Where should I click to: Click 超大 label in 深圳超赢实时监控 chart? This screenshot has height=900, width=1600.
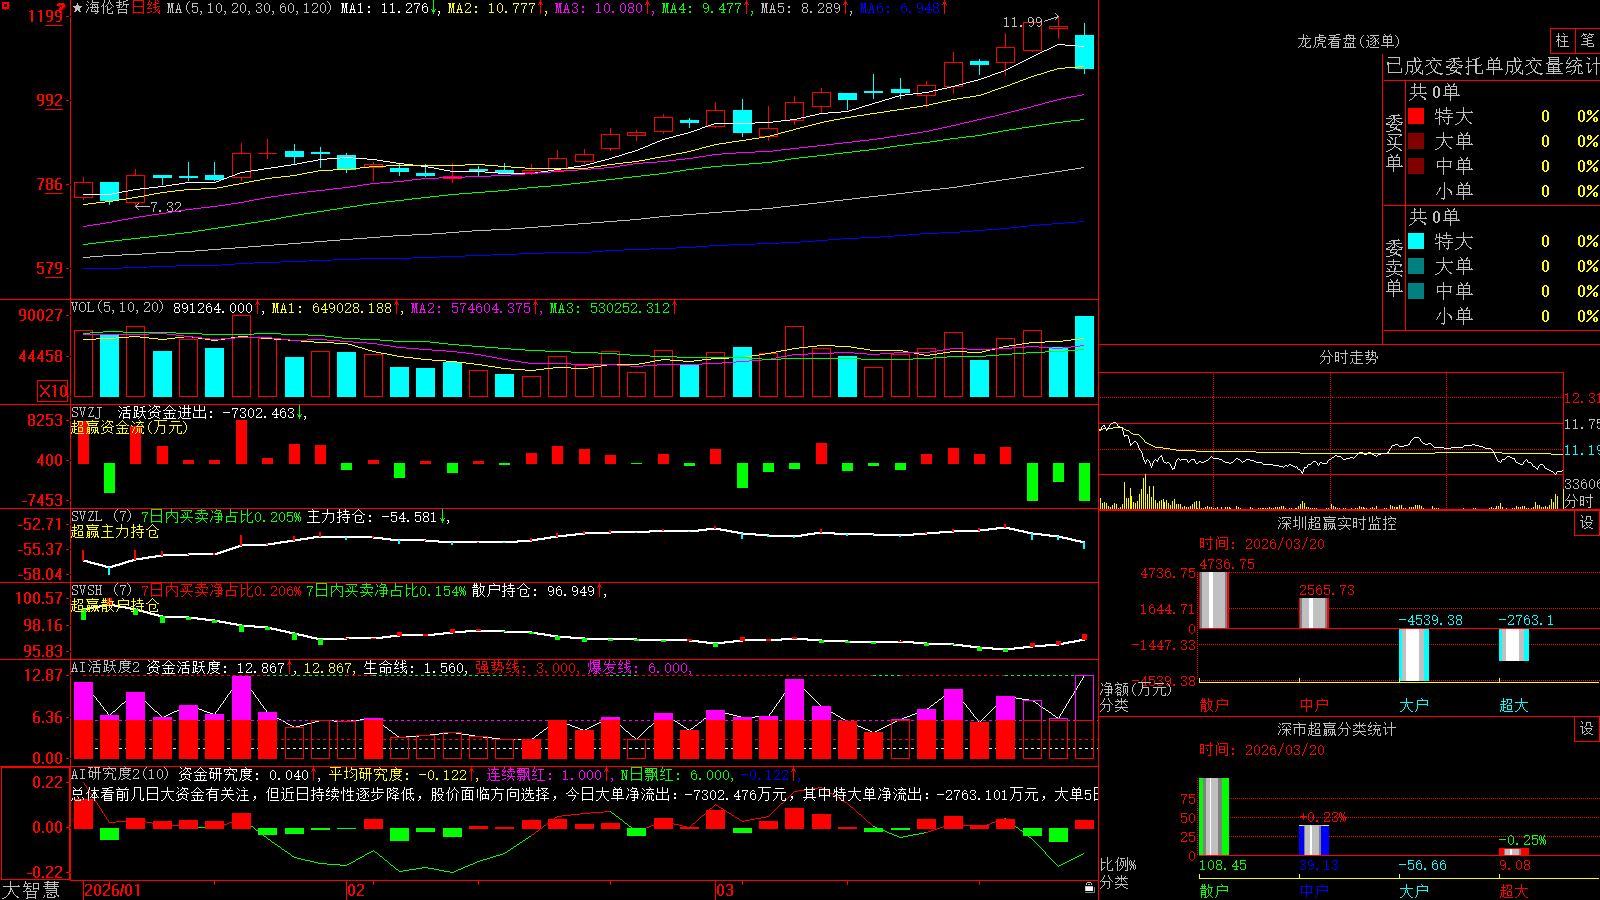point(1513,705)
